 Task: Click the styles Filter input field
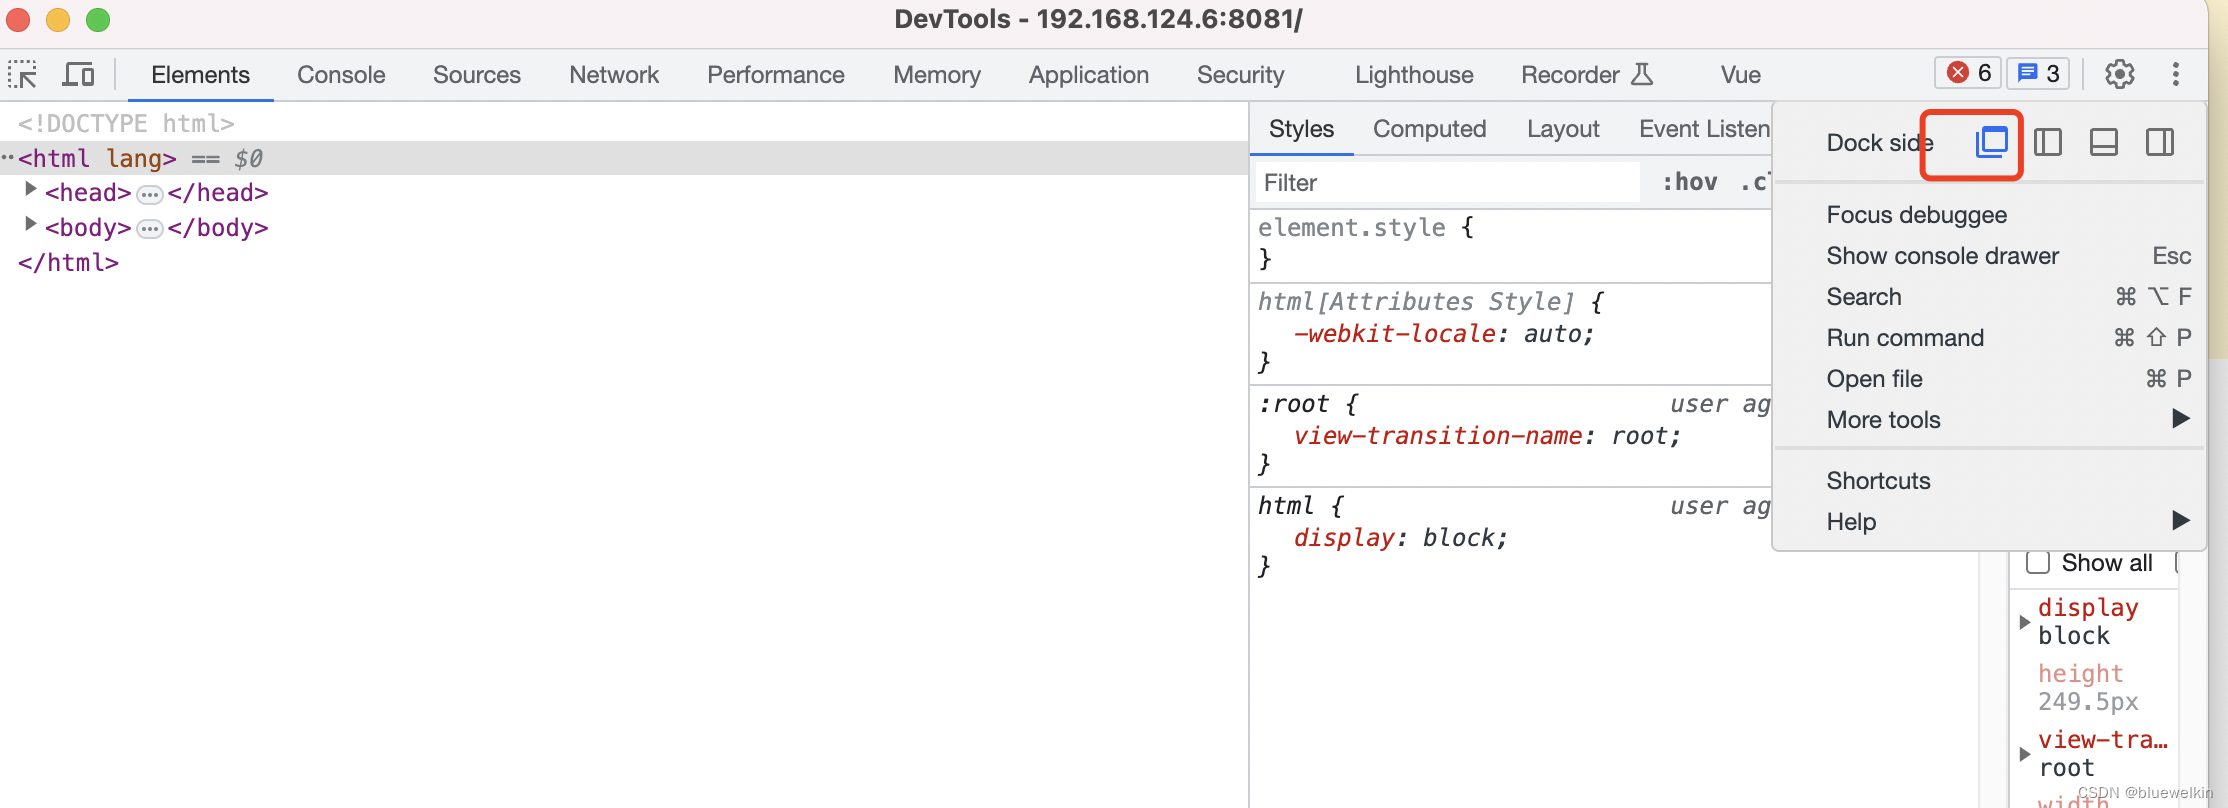(1447, 182)
